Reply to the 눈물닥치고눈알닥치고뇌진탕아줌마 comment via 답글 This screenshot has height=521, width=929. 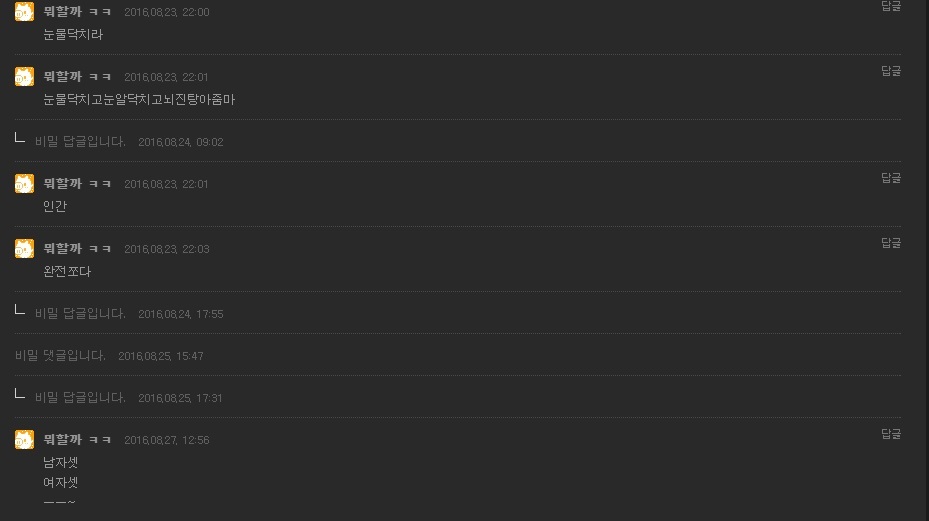click(890, 71)
